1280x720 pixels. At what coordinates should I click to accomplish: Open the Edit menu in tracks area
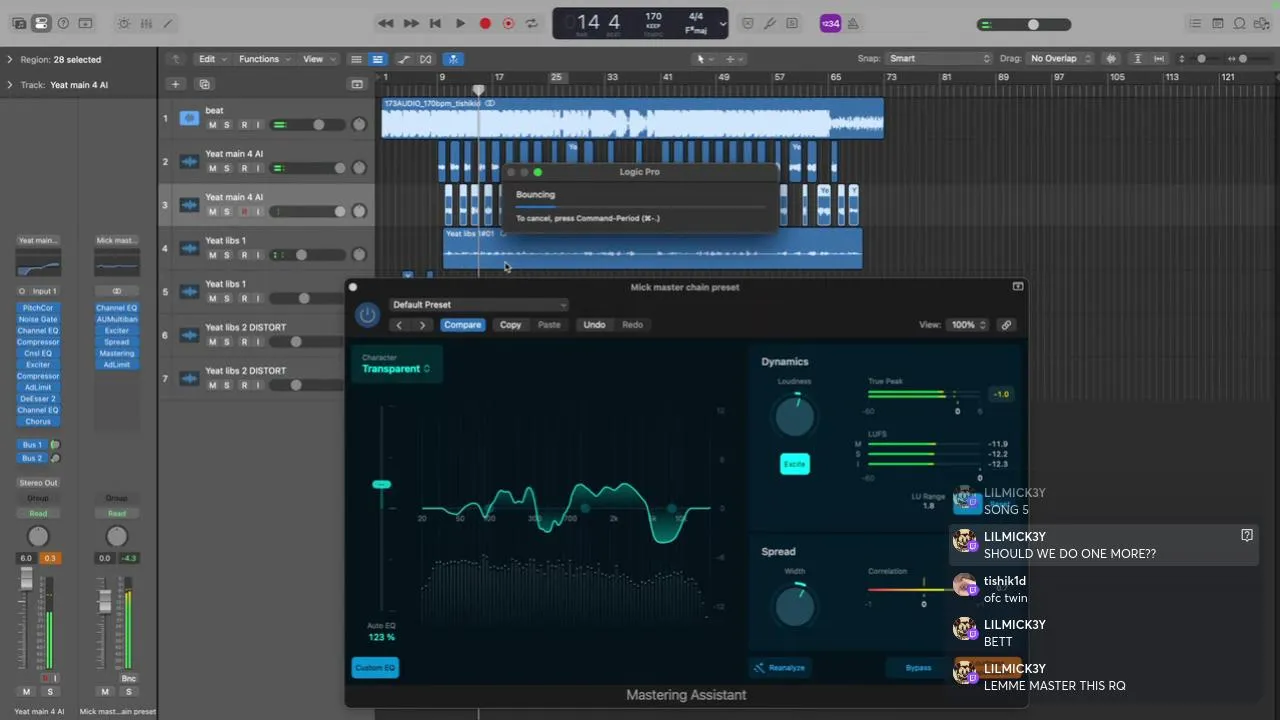pyautogui.click(x=211, y=59)
